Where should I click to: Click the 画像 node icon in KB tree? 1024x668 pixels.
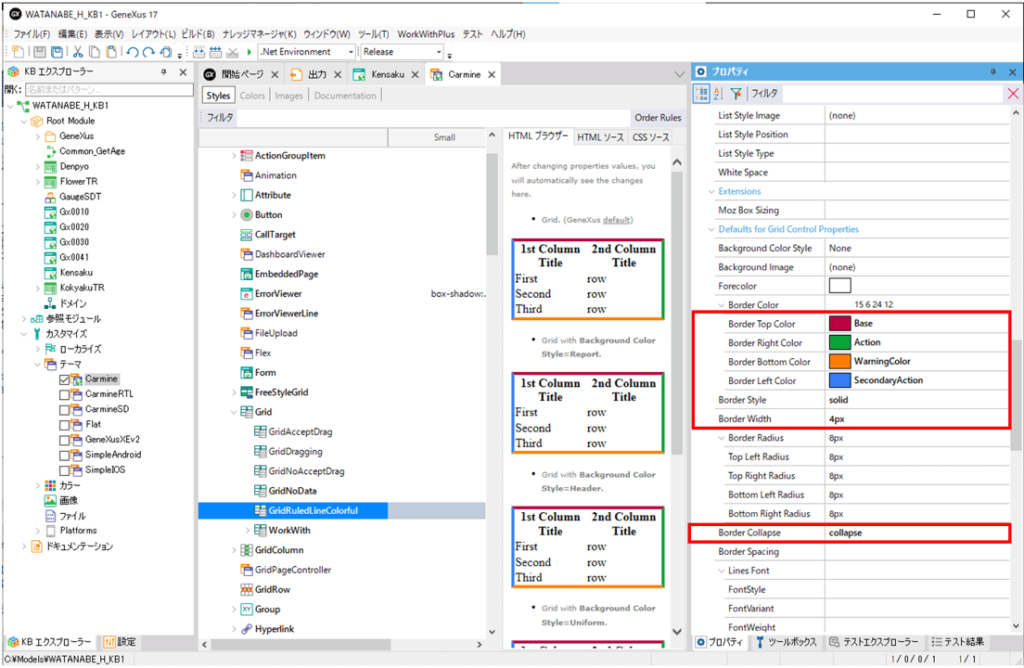pyautogui.click(x=50, y=501)
